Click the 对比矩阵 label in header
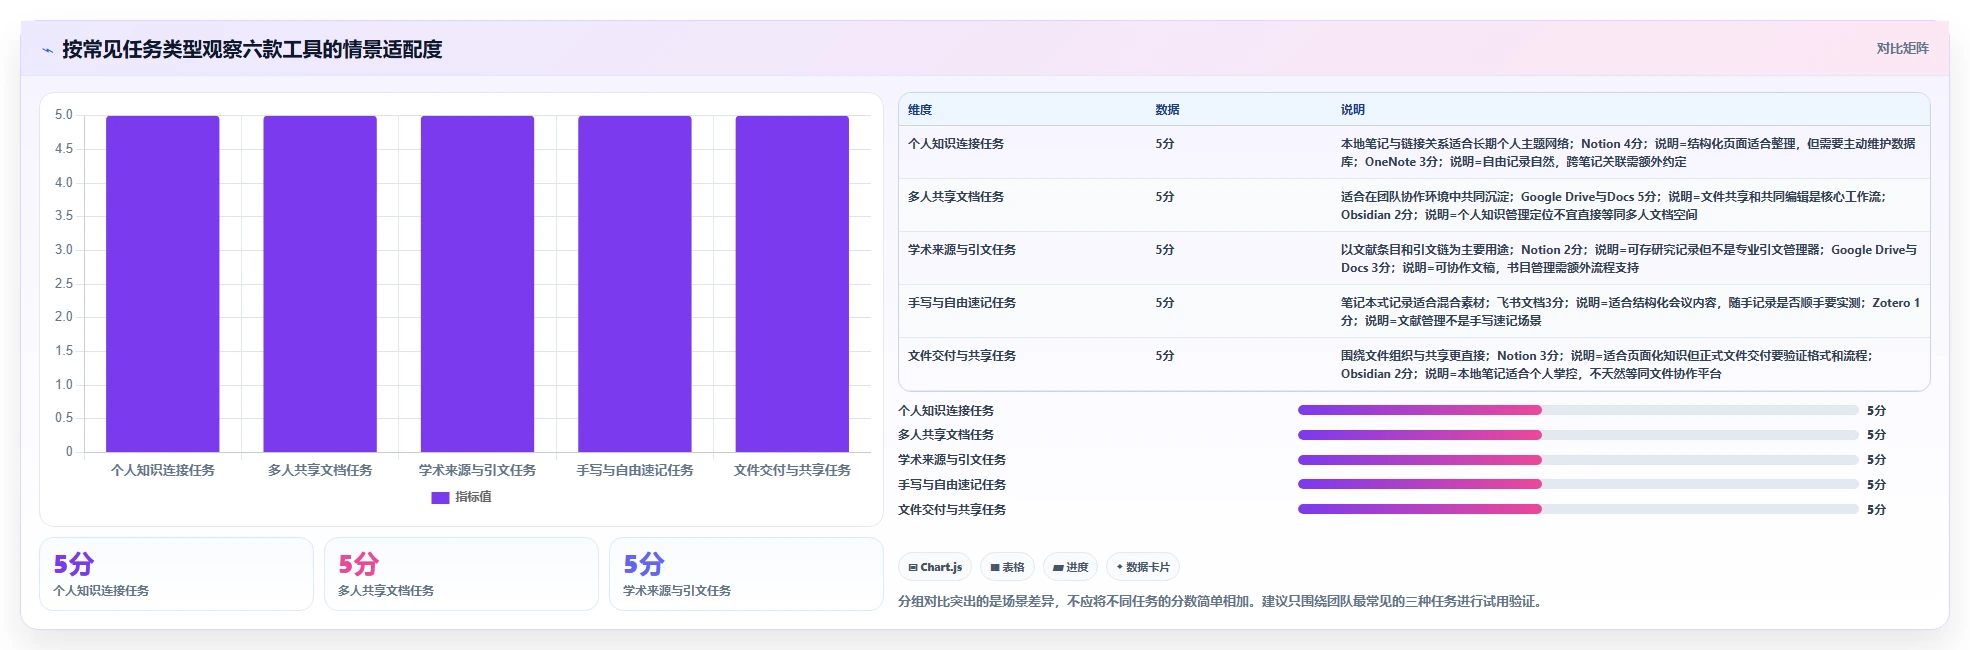 [1902, 48]
